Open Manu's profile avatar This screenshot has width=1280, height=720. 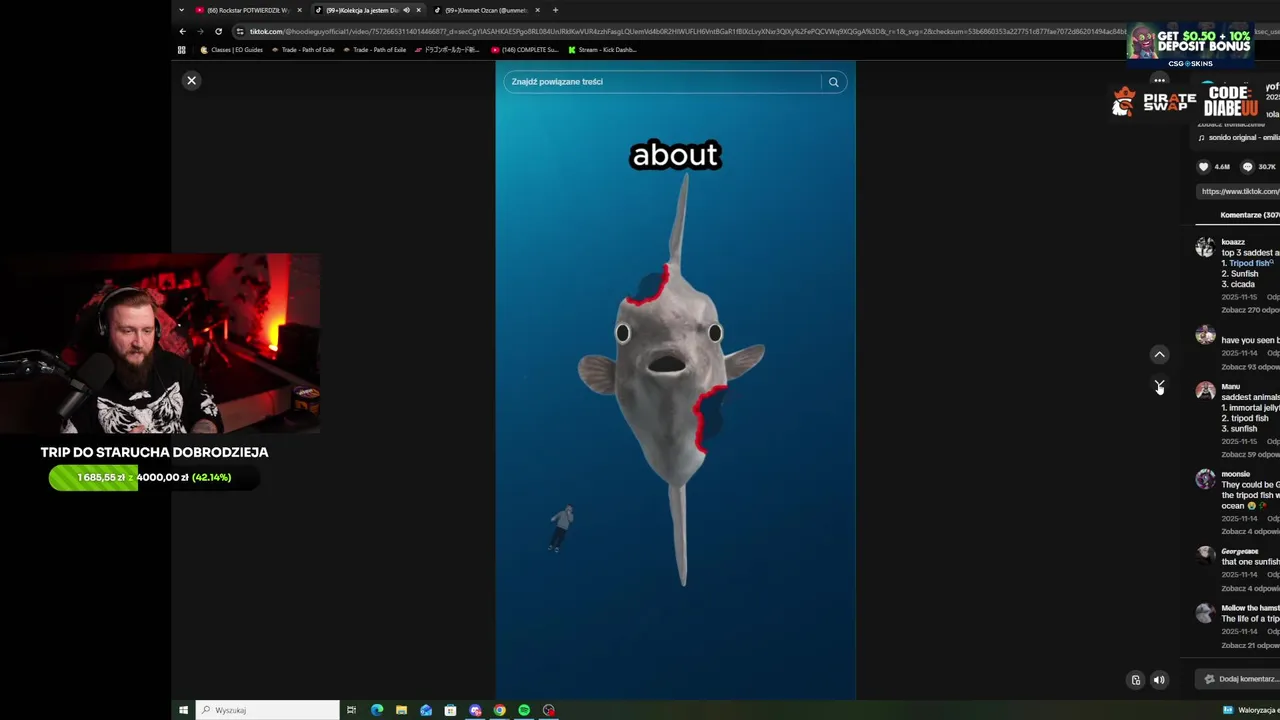pyautogui.click(x=1205, y=391)
